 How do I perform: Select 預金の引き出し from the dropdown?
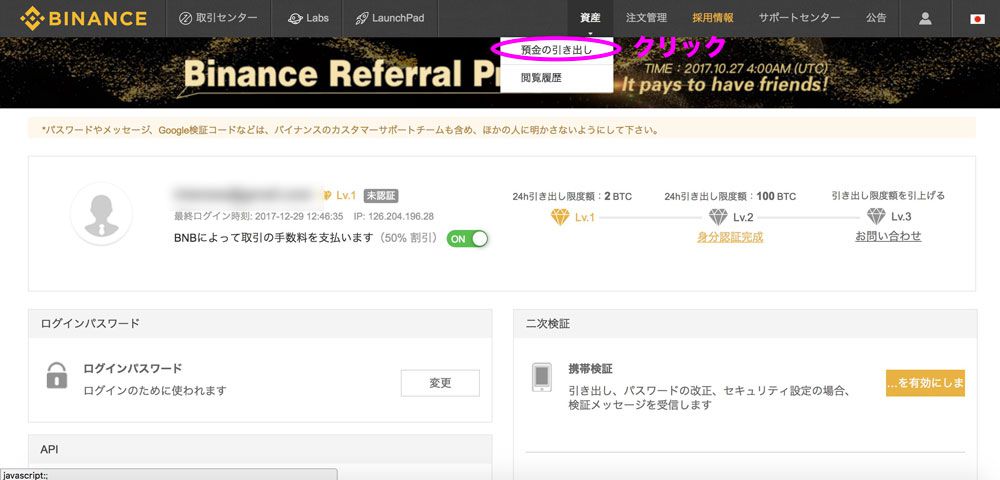click(x=557, y=50)
